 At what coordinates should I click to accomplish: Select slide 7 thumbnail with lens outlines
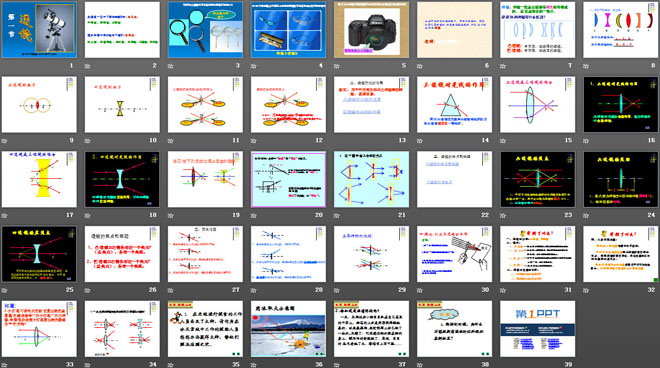538,30
